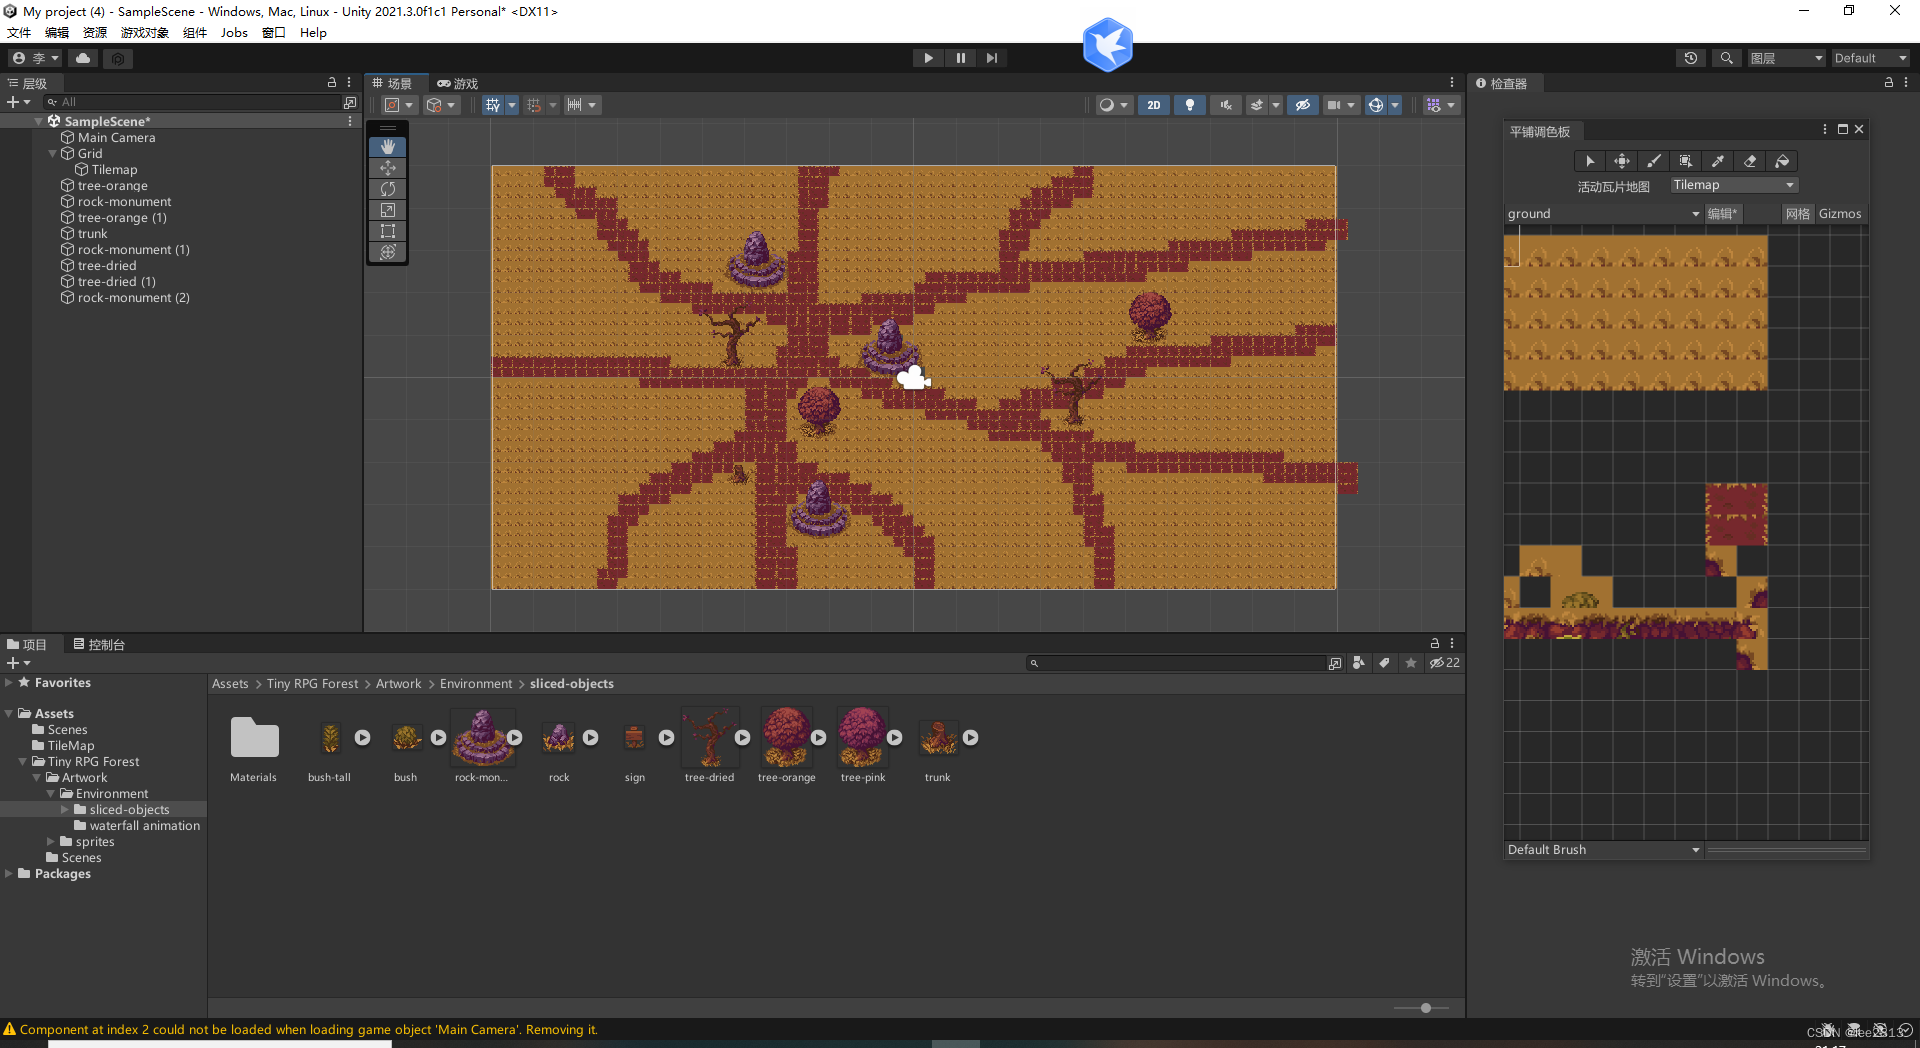Click Environment in the breadcrumb path
Viewport: 1920px width, 1048px height.
pos(476,684)
